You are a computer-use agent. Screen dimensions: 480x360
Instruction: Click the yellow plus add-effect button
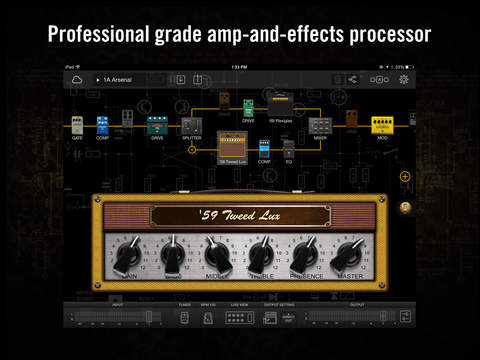pos(405,177)
